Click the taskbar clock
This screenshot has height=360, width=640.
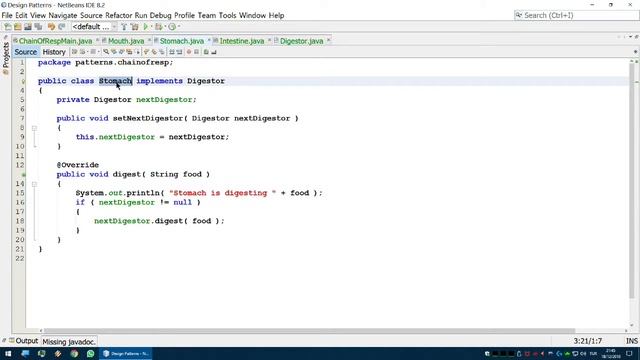[x=611, y=353]
